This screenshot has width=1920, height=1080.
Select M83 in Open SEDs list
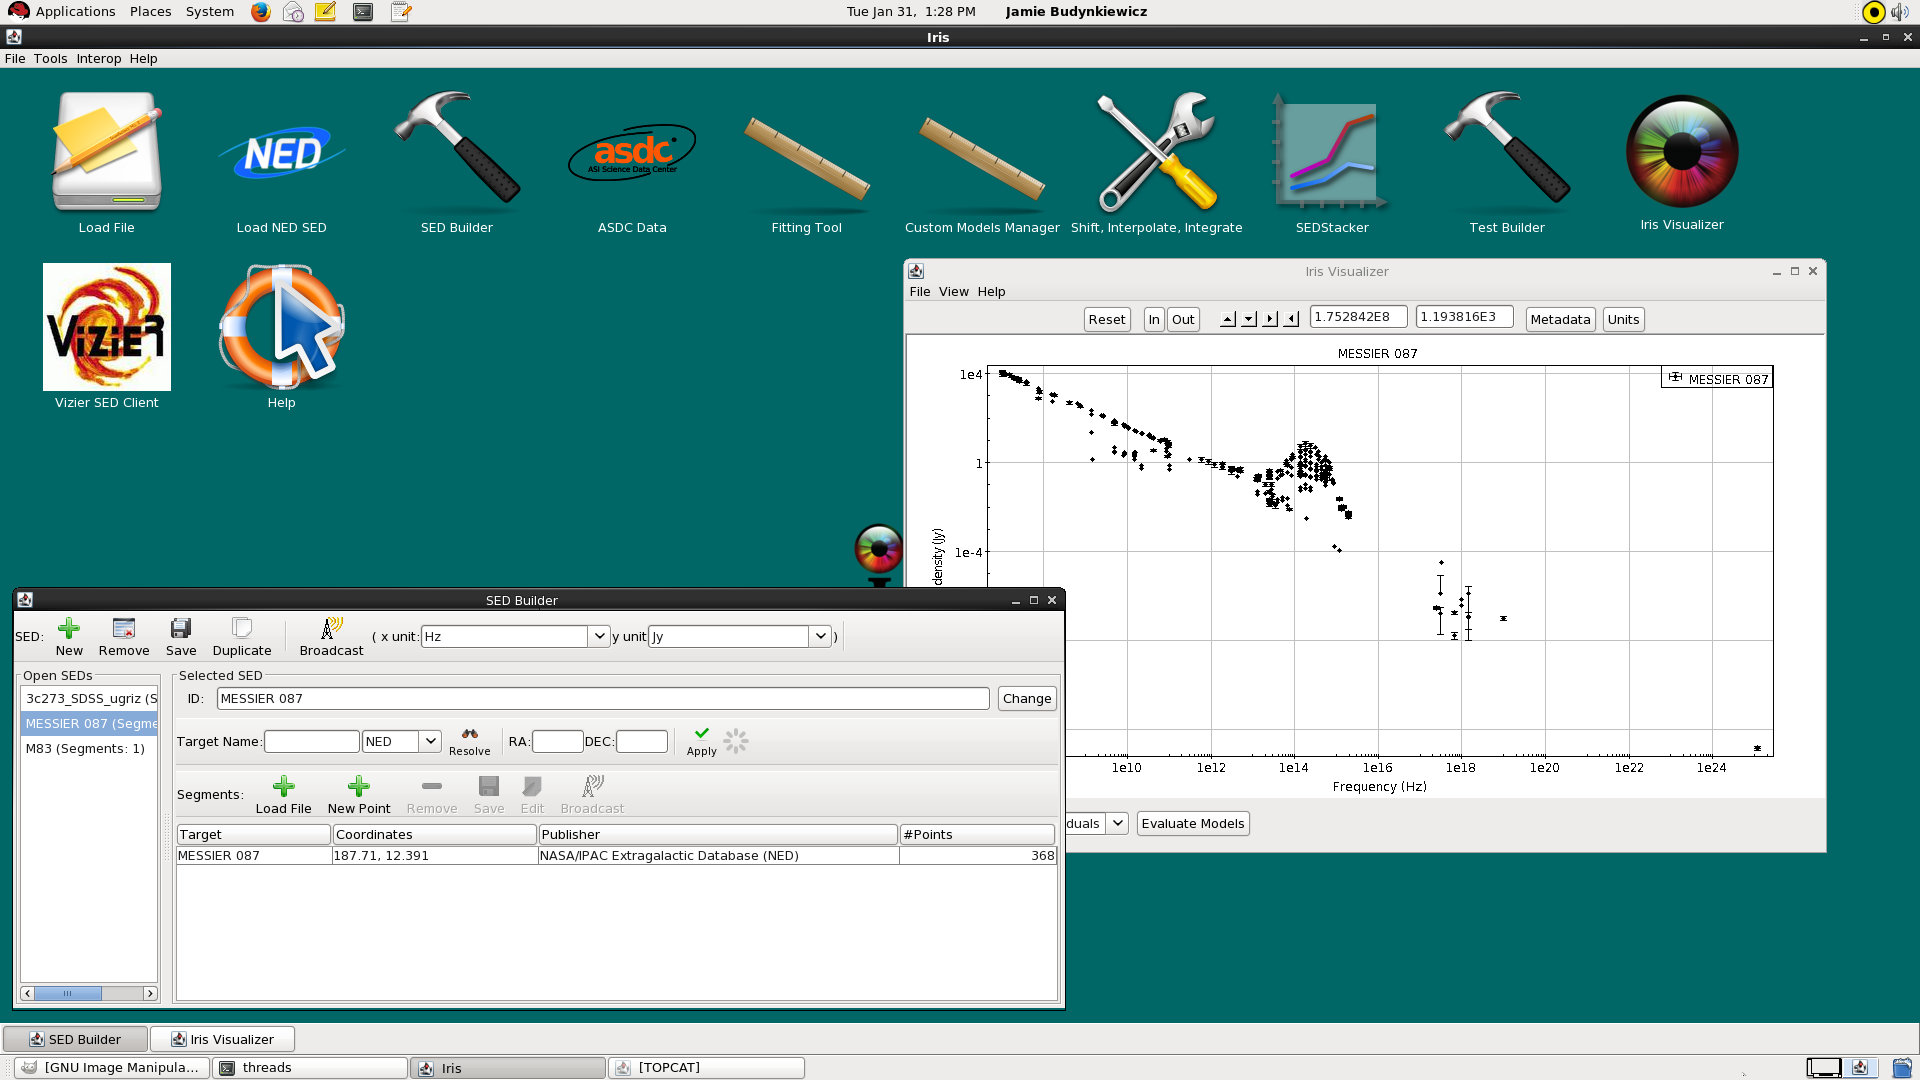coord(90,748)
